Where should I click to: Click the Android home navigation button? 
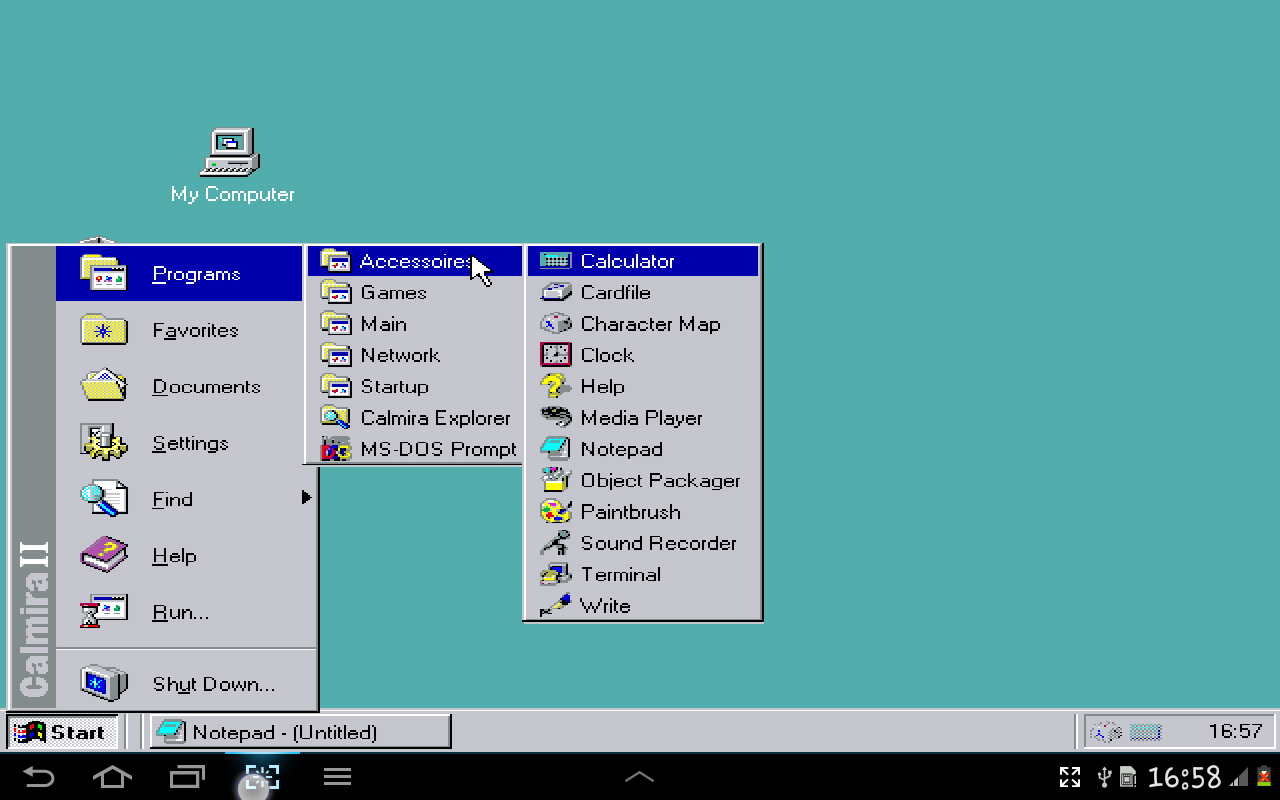click(112, 777)
